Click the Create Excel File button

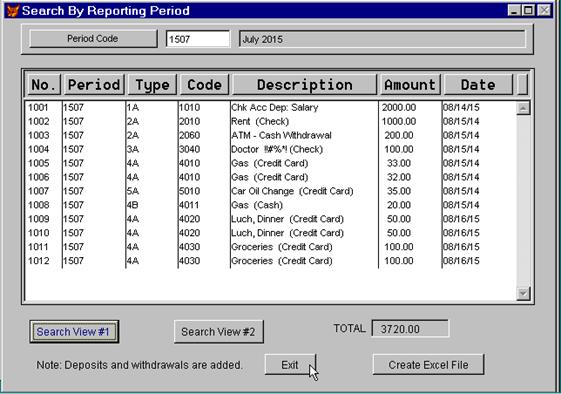click(428, 365)
